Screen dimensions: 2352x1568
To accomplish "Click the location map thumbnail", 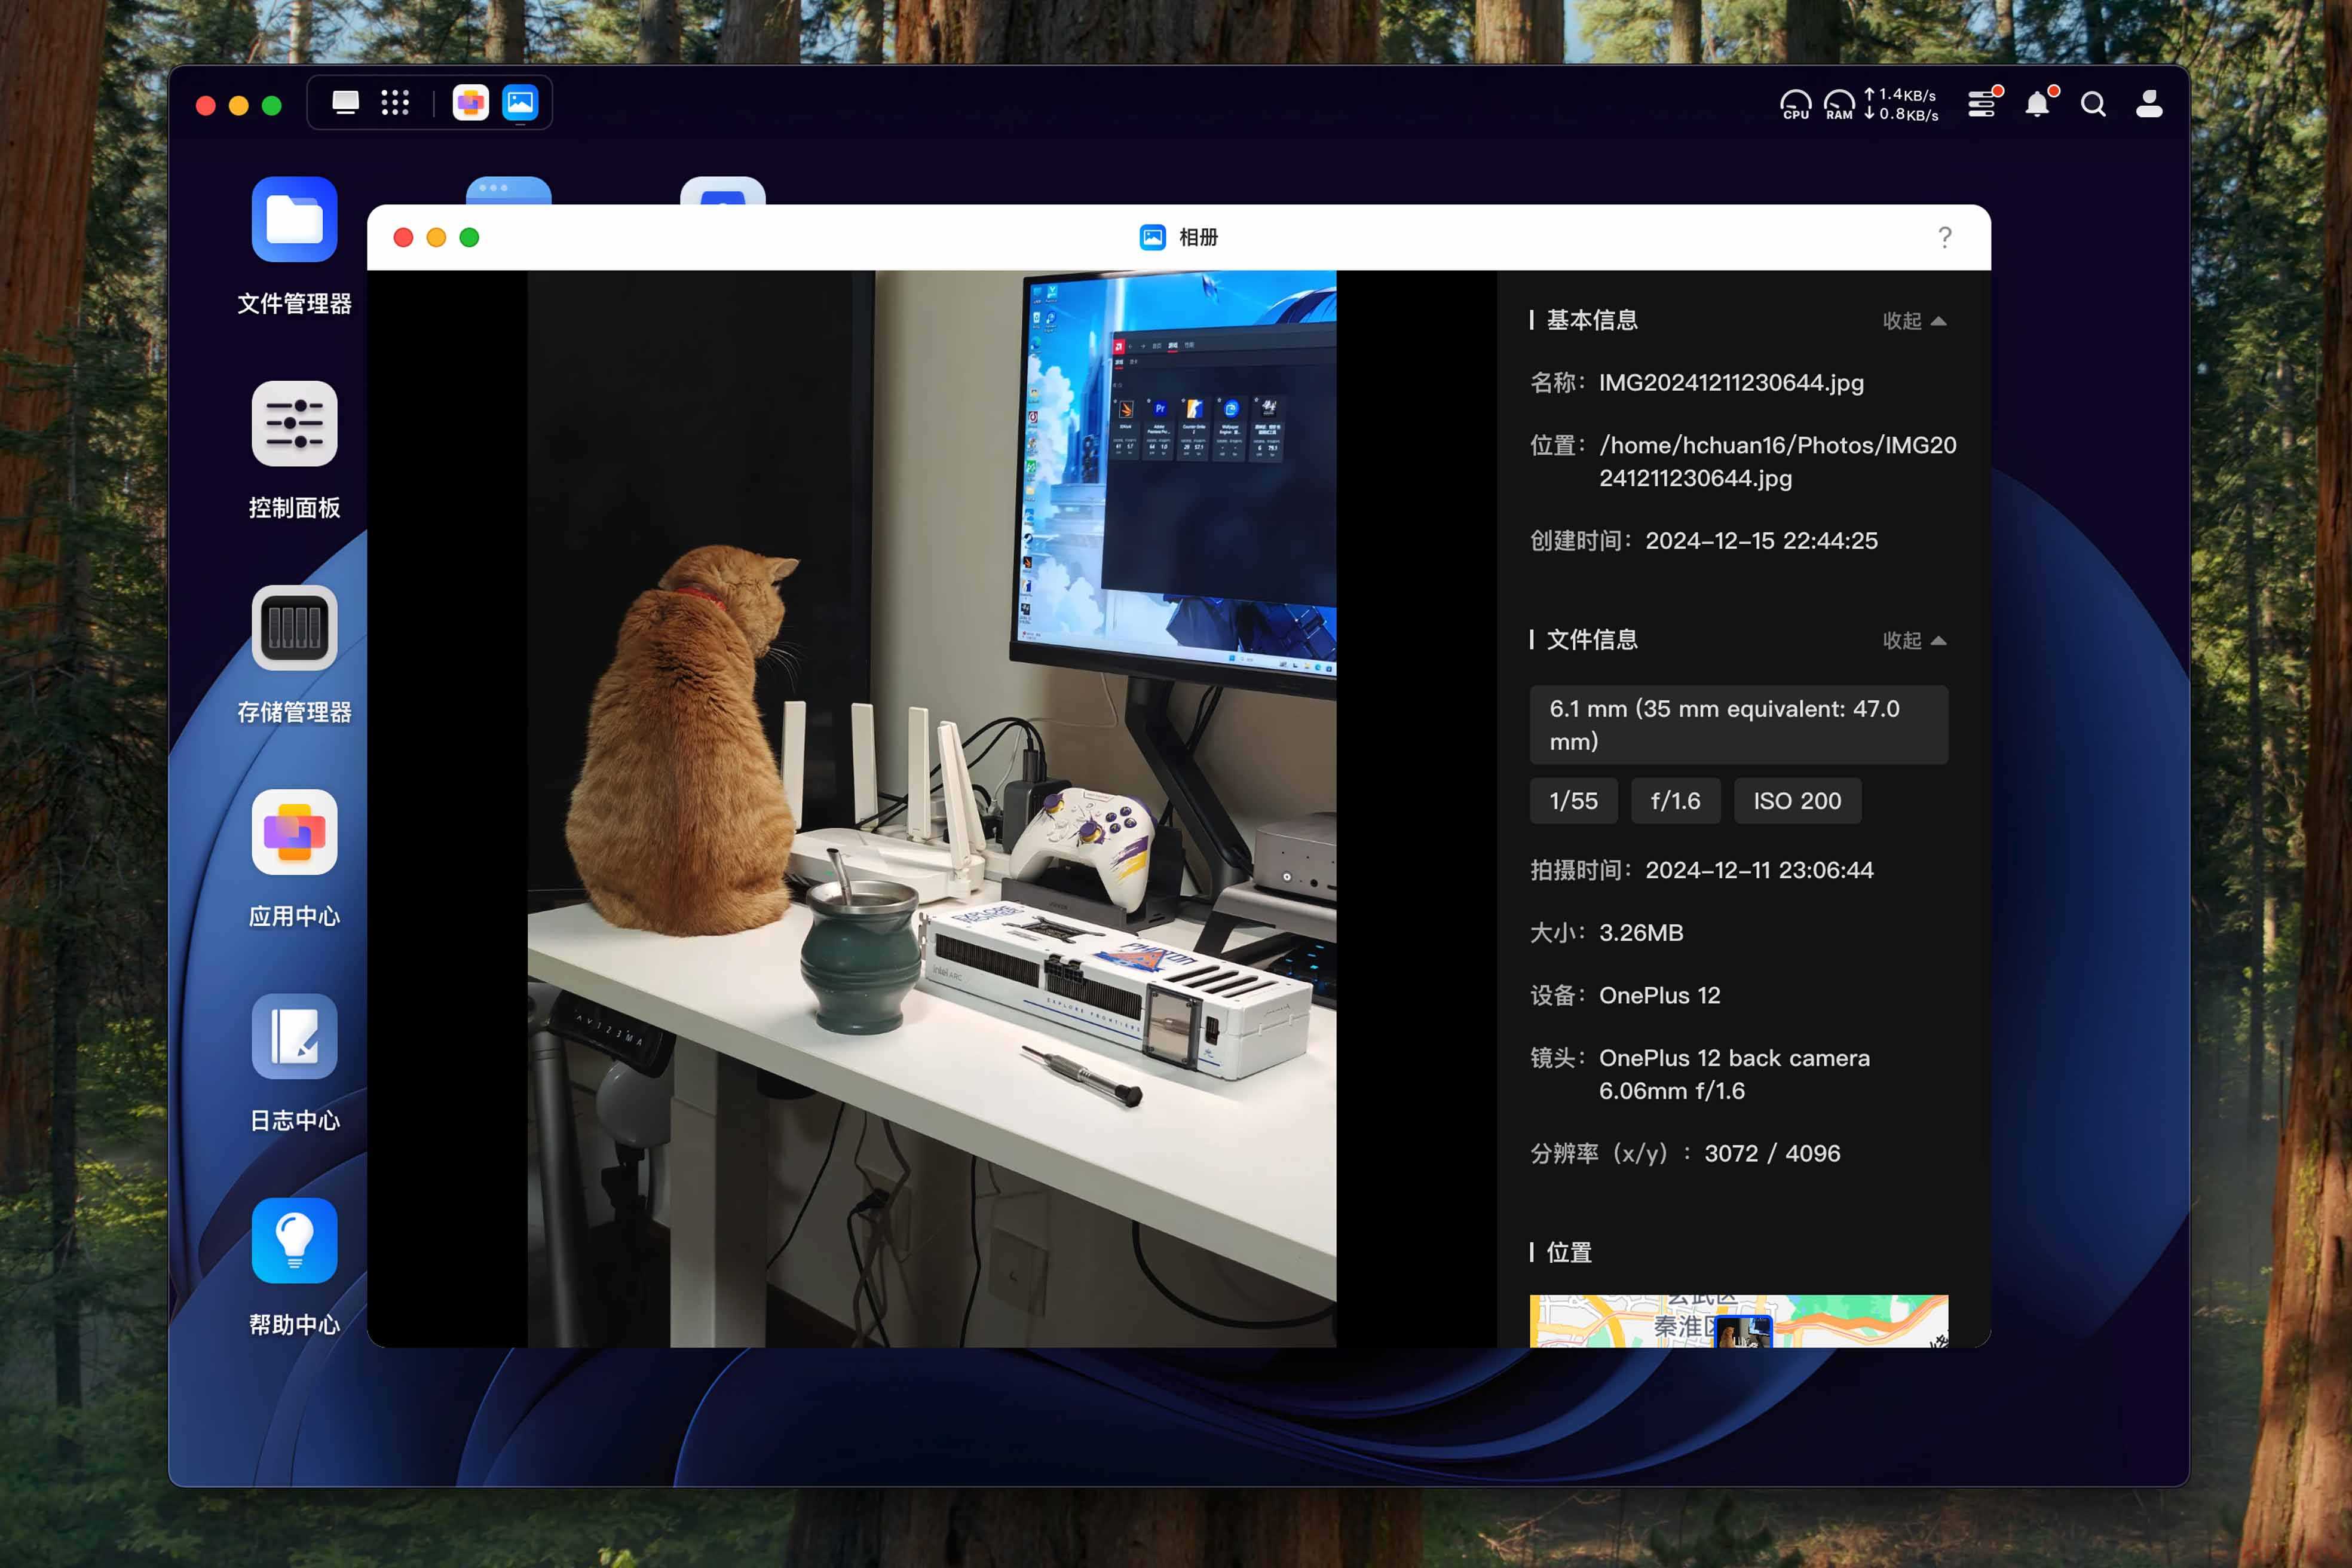I will pyautogui.click(x=1738, y=1321).
